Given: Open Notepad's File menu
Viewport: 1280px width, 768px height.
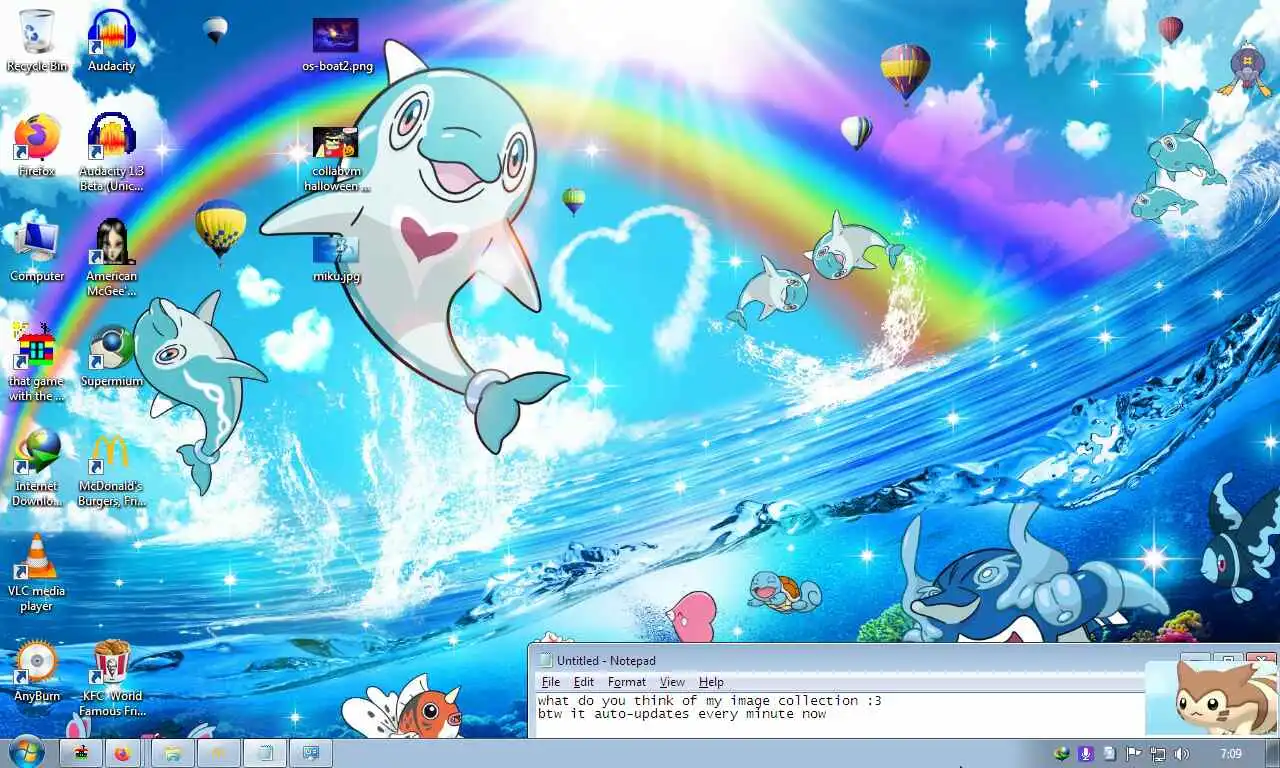Looking at the screenshot, I should tap(551, 682).
